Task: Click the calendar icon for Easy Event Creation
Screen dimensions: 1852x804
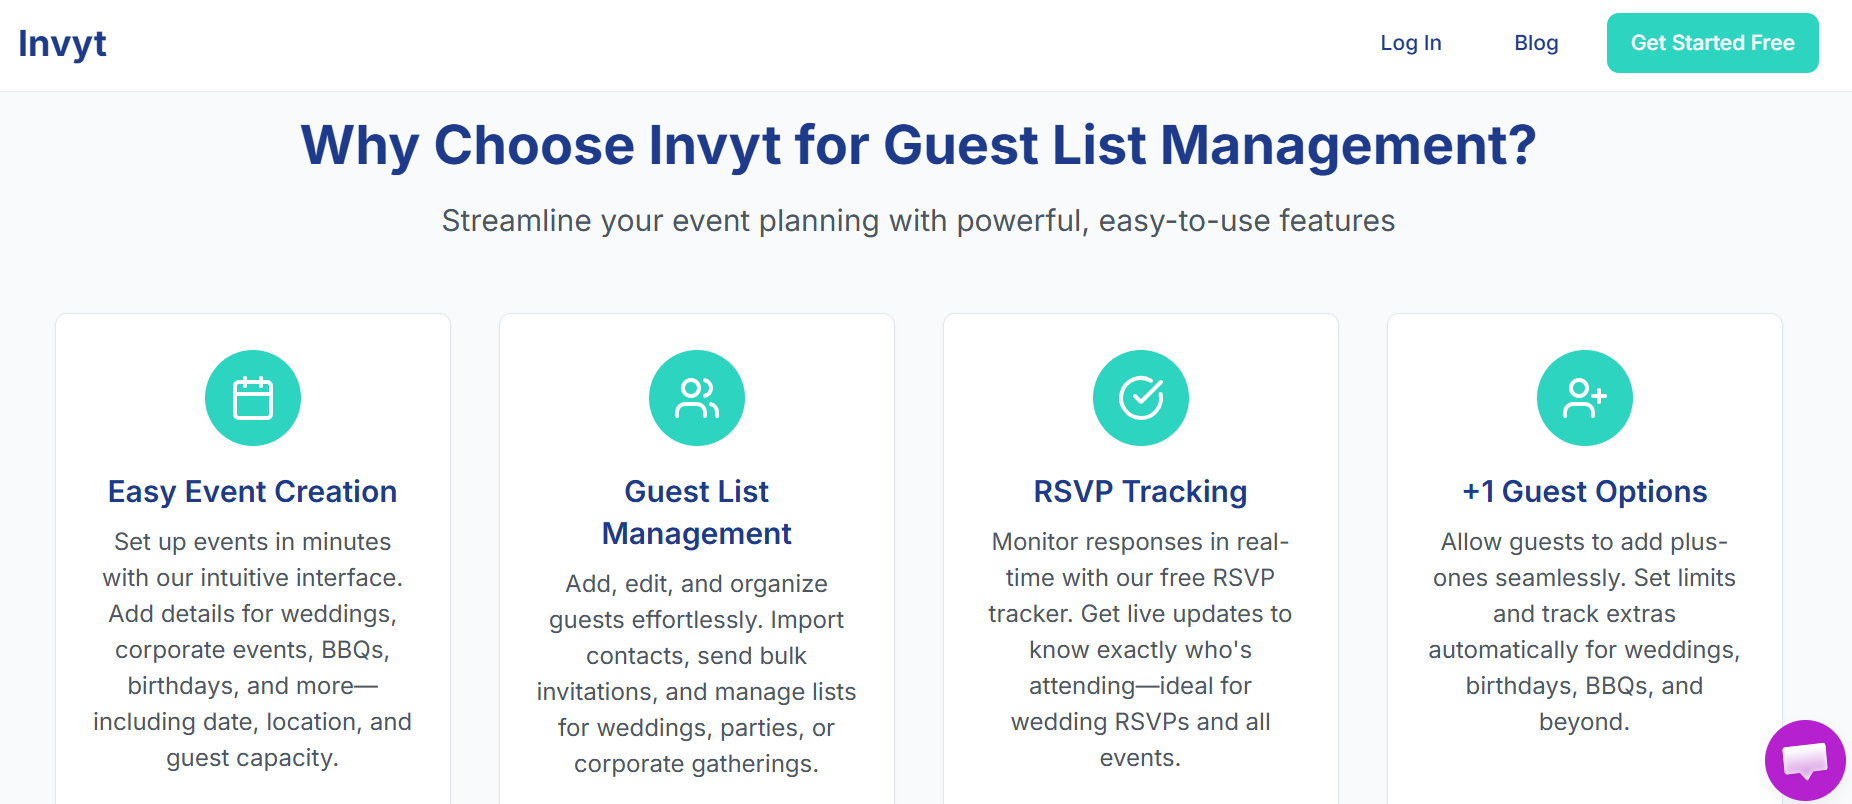Action: point(253,398)
